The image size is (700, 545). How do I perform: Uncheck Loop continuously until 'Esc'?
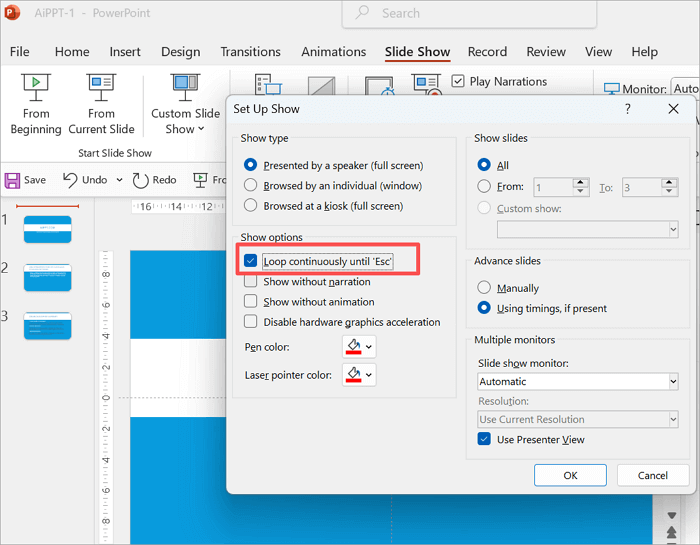click(250, 261)
